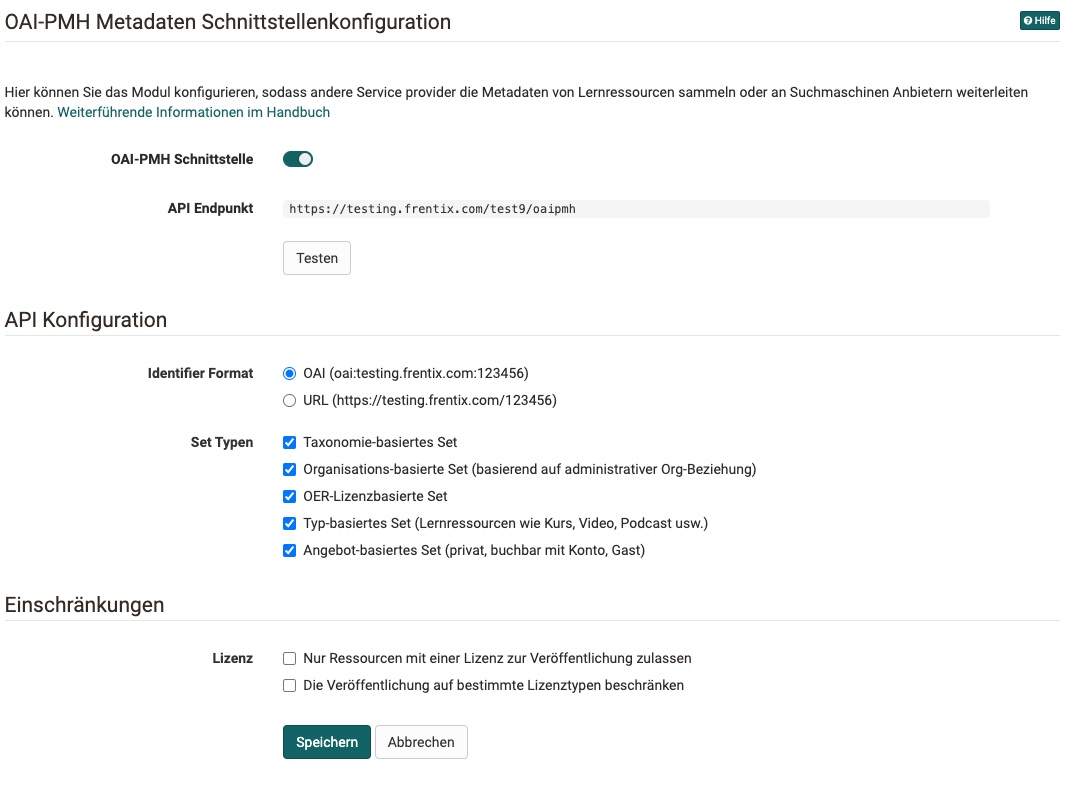Click the Einschränkungen heading
The height and width of the screenshot is (785, 1081).
tap(85, 604)
